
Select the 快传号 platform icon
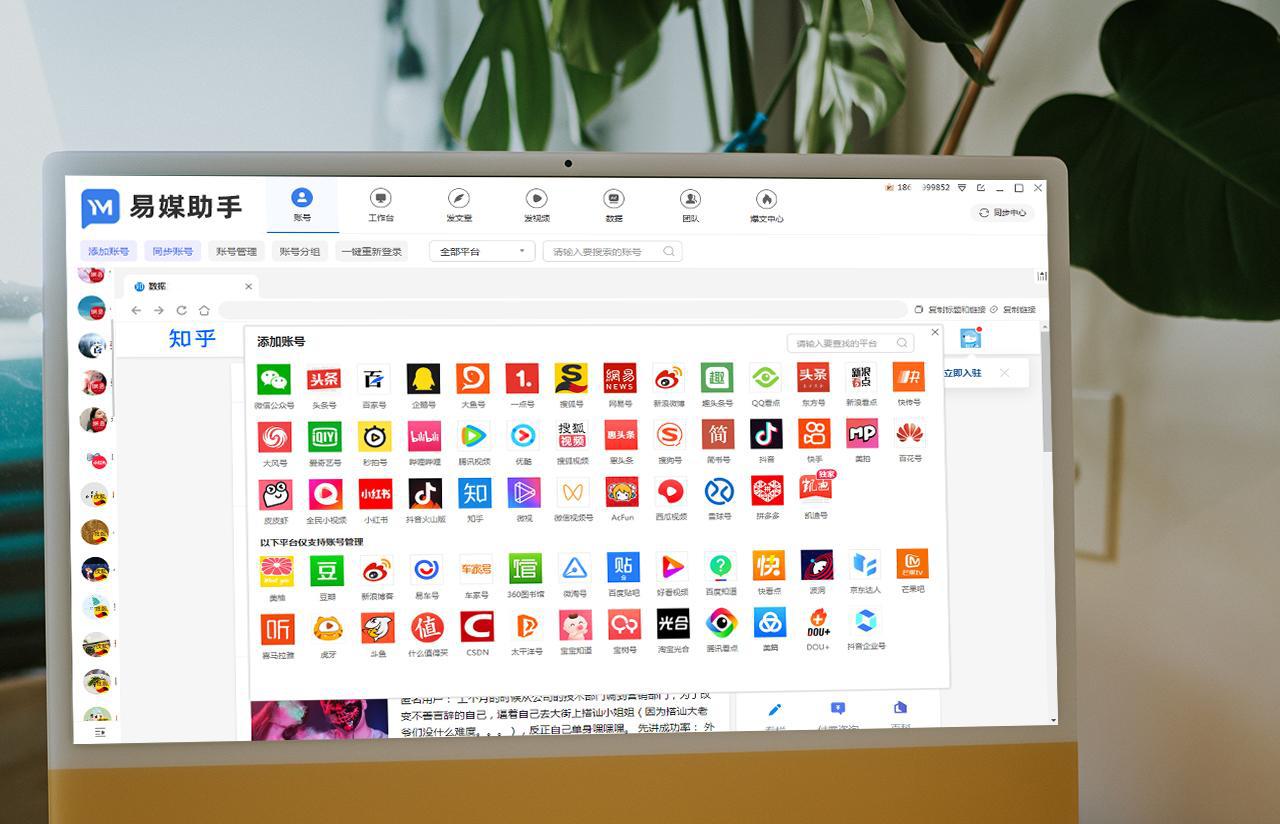click(x=908, y=377)
